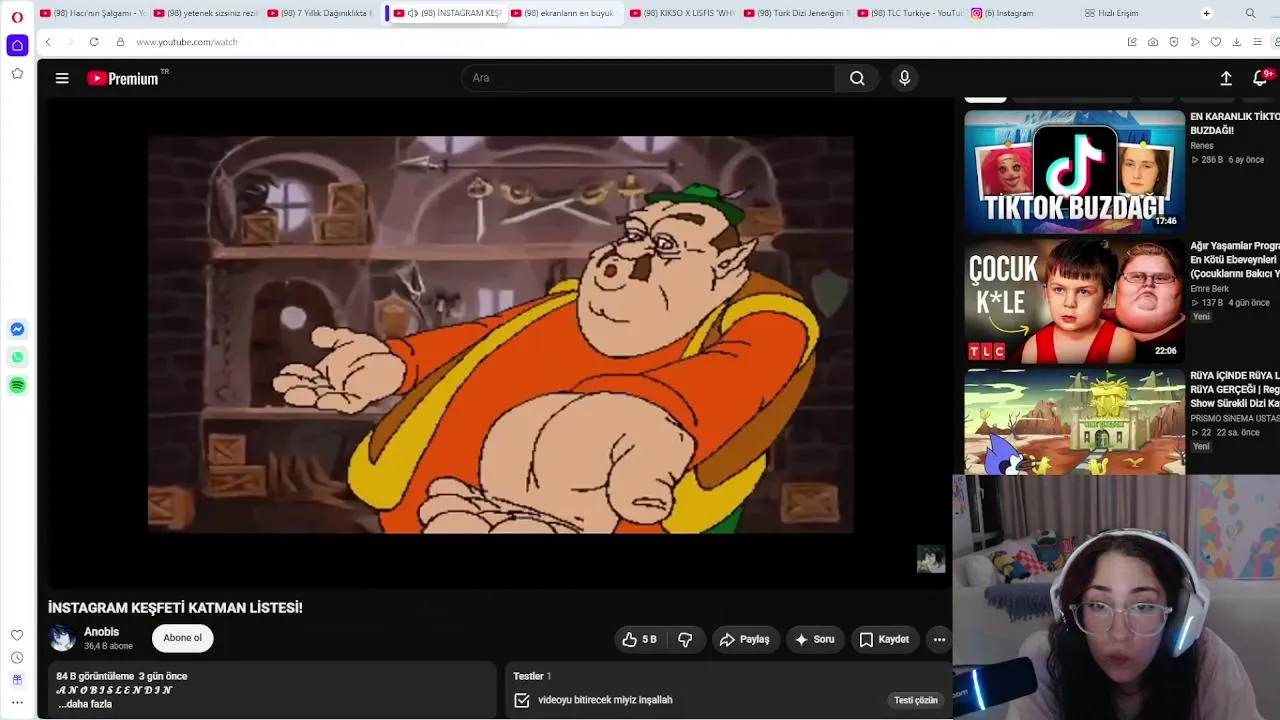The width and height of the screenshot is (1280, 720).
Task: Open the heart icon in Opera sidebar
Action: pos(17,635)
